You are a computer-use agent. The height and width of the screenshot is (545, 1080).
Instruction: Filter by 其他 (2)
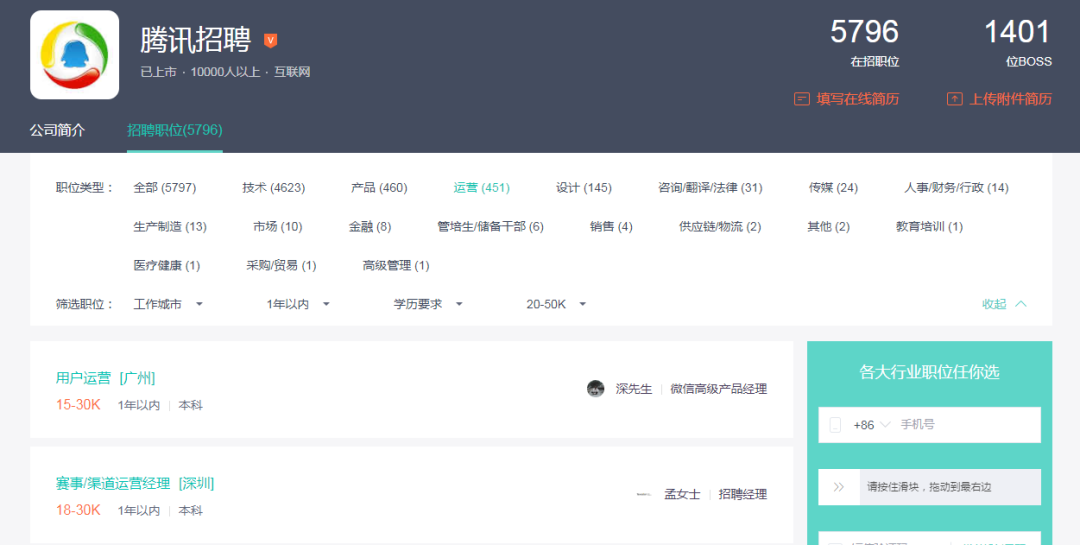click(829, 227)
